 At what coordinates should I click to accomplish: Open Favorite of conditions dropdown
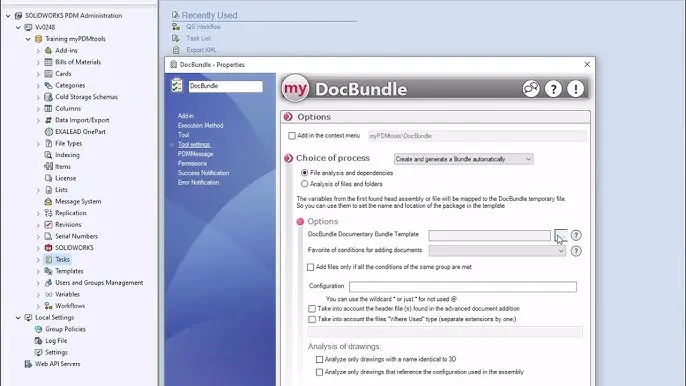(497, 251)
